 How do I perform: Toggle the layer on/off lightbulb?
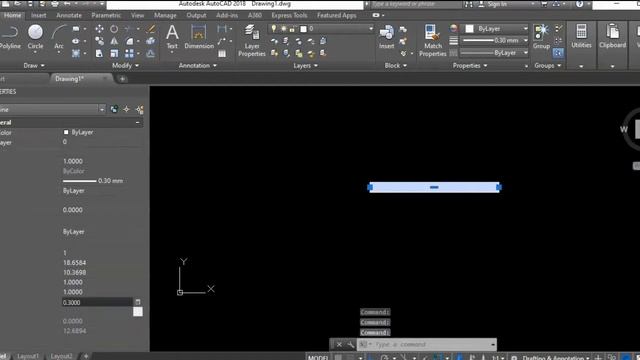(x=273, y=29)
